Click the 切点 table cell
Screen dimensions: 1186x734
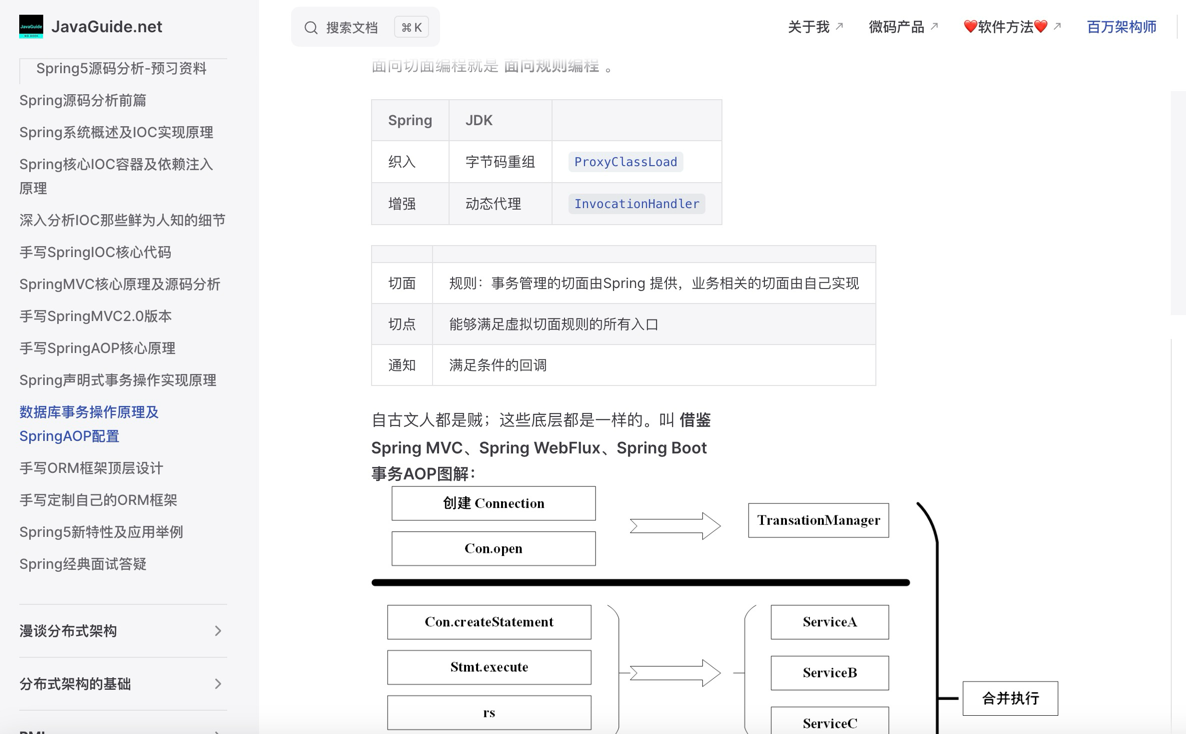point(402,324)
